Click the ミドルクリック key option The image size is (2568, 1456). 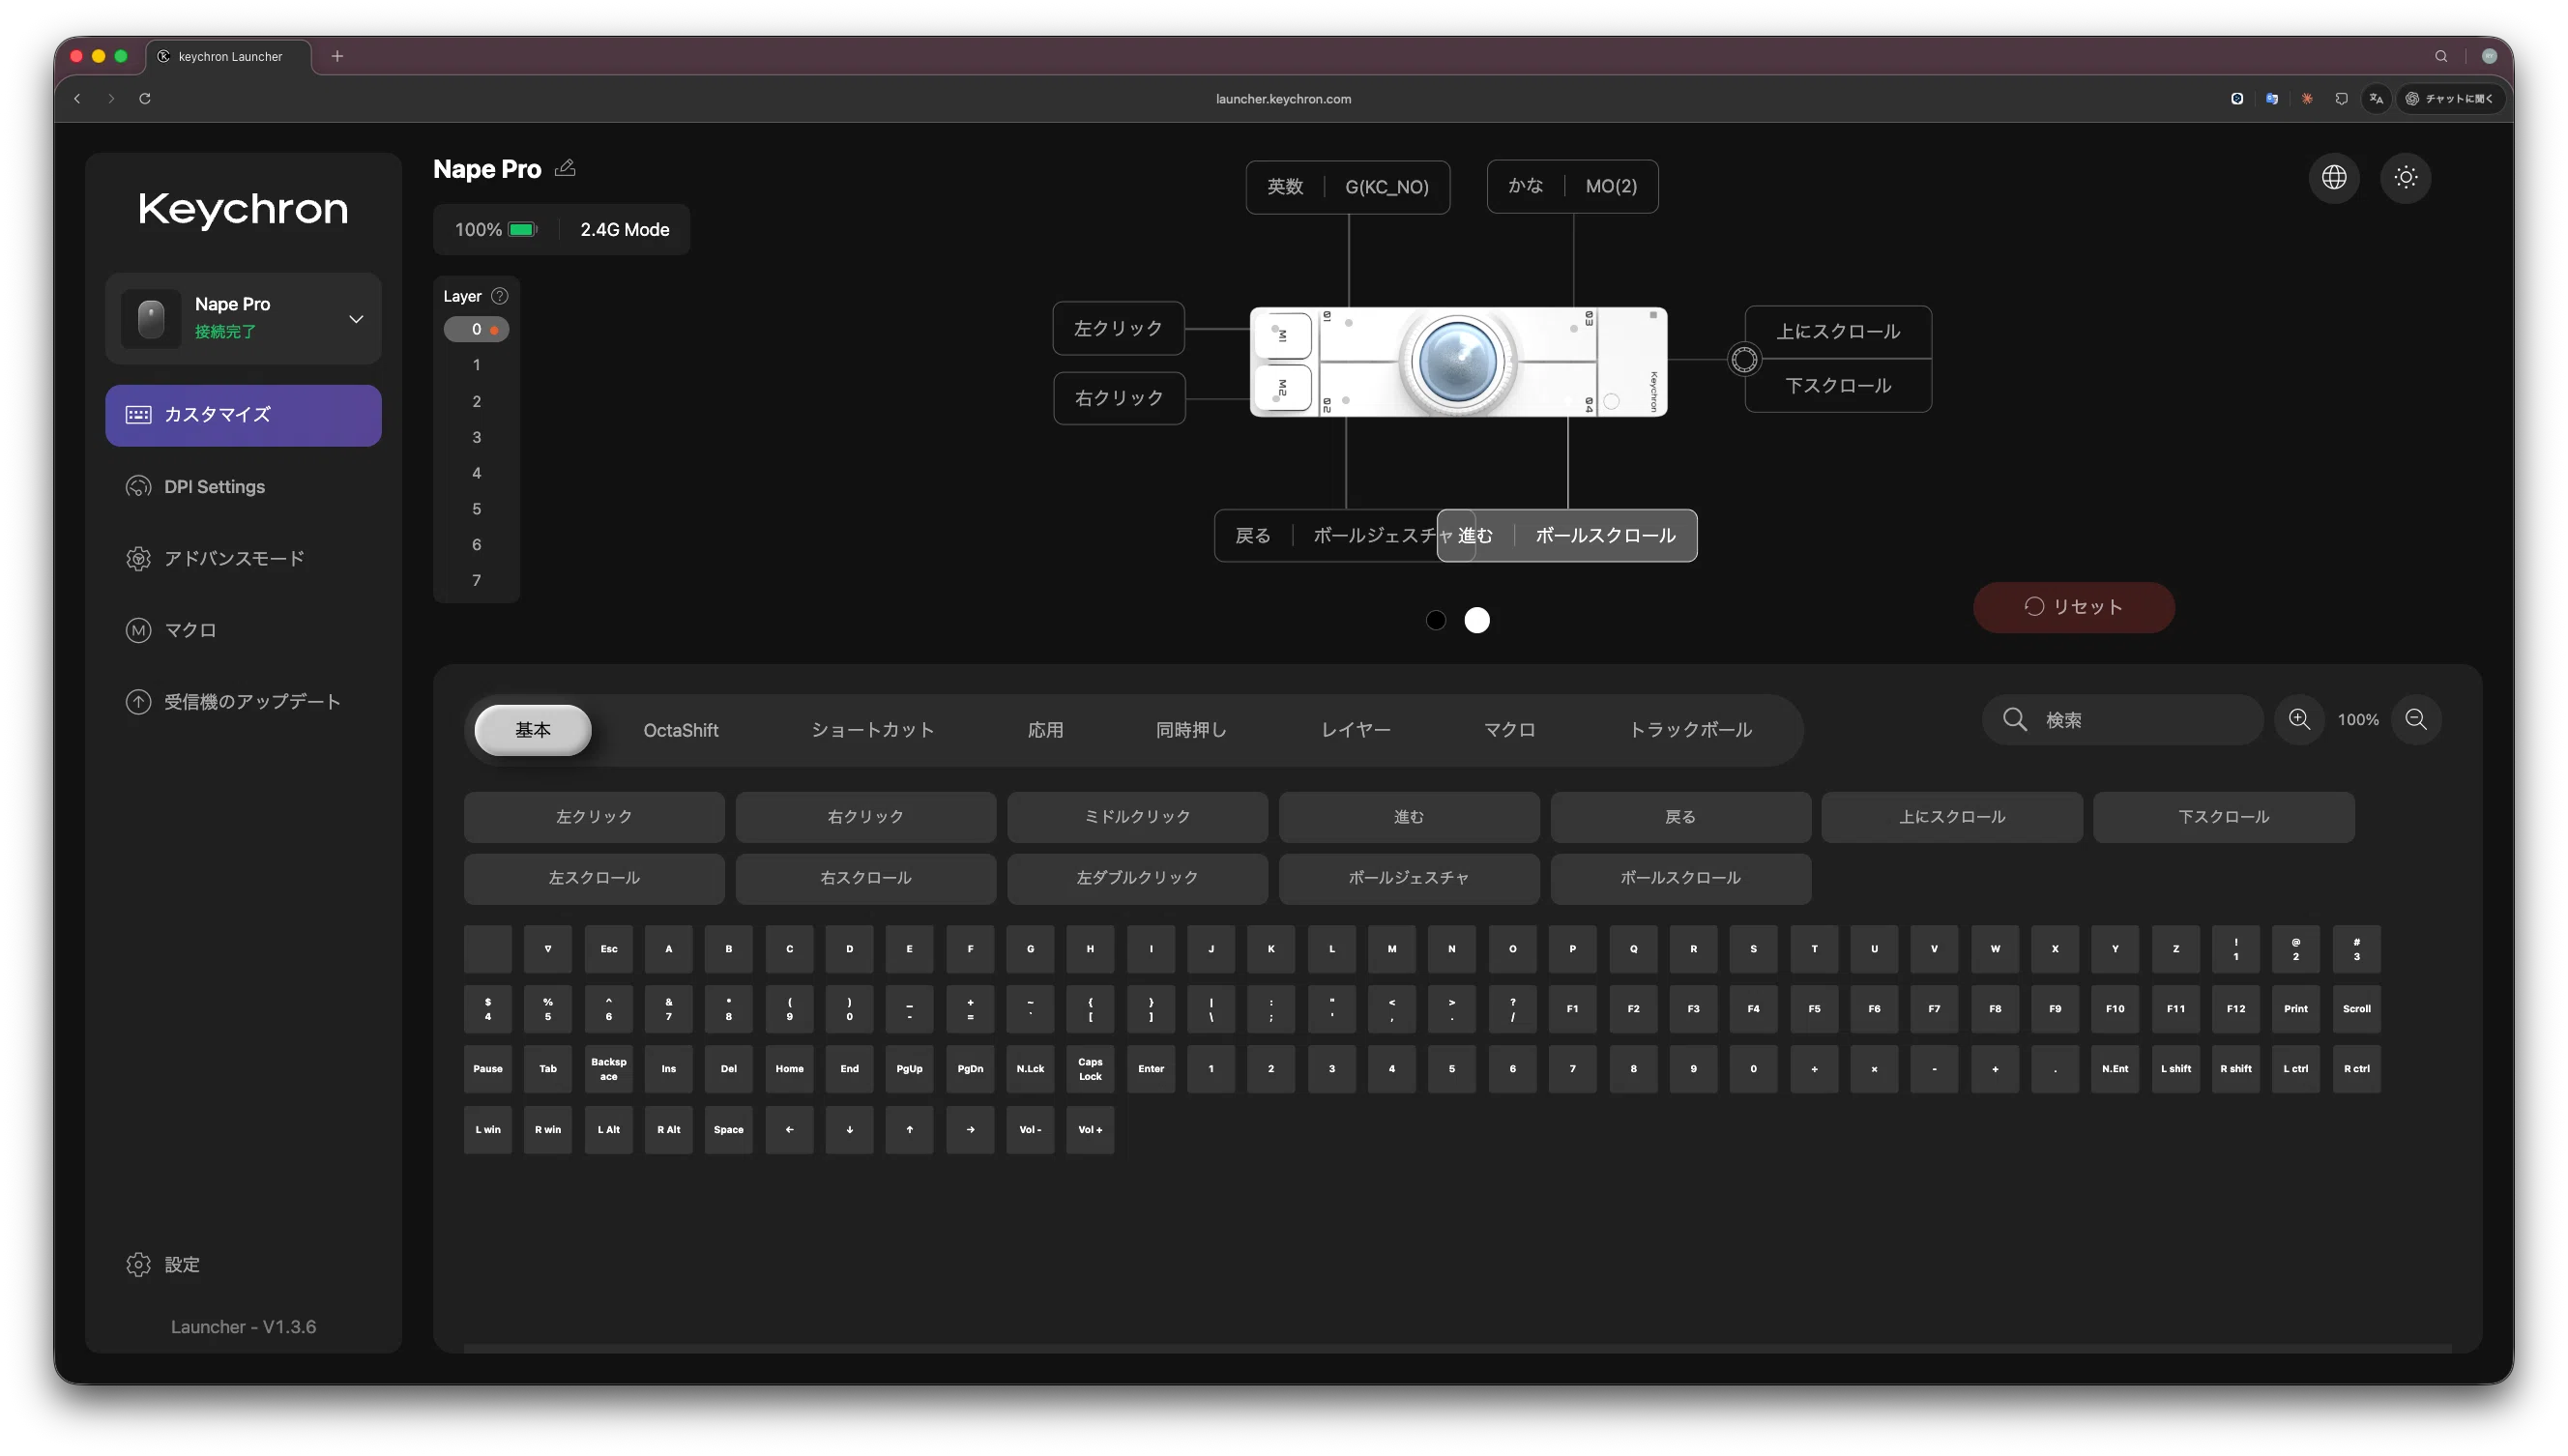point(1137,817)
